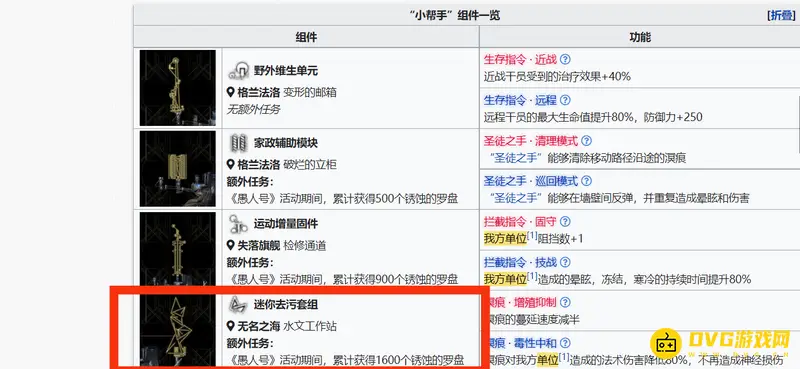Click the location pin beside 格兰法洛 破烂的立柜
Screen dimensions: 800x369
click(x=231, y=165)
